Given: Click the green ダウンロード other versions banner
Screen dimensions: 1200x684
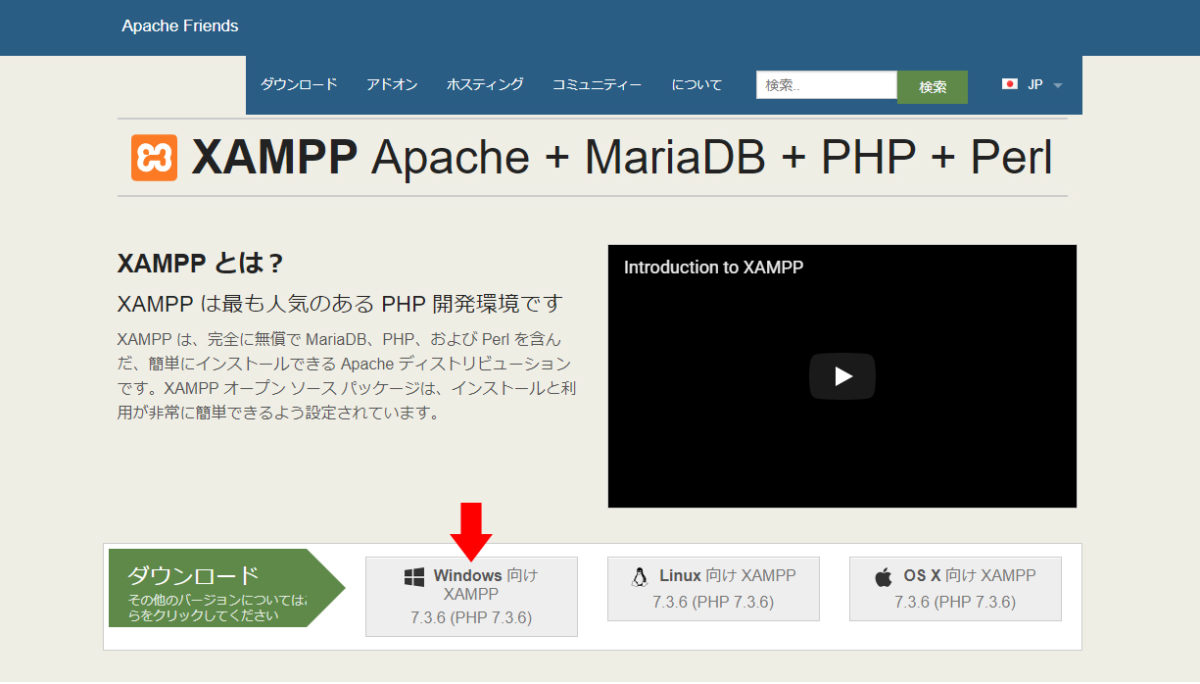Looking at the screenshot, I should [226, 588].
